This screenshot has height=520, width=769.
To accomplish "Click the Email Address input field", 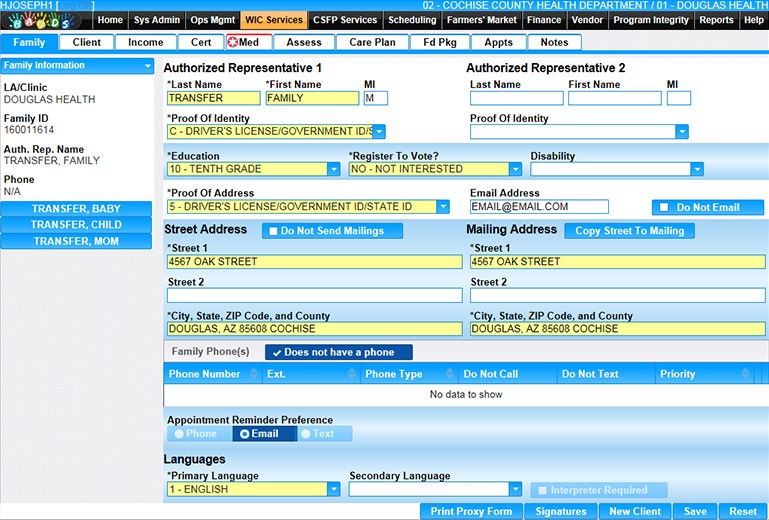I will point(539,207).
